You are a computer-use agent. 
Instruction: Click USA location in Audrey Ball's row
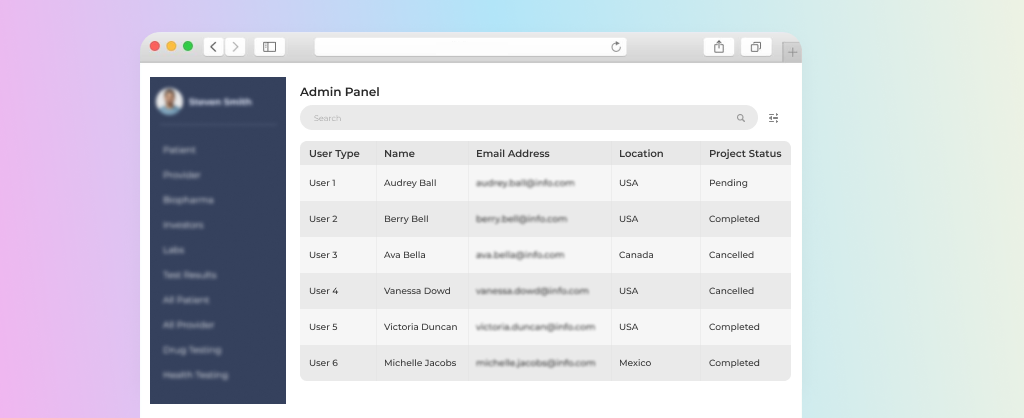coord(628,183)
